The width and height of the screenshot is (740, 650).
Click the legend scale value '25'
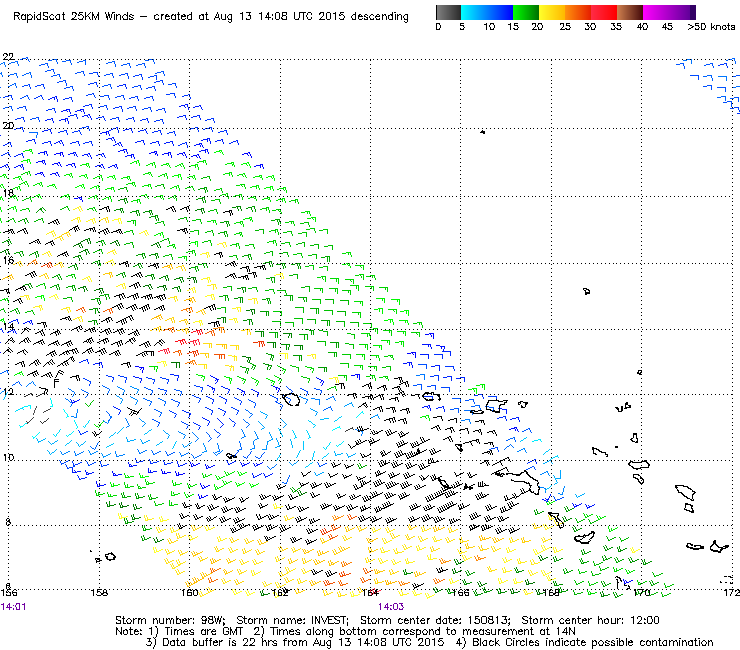[x=565, y=27]
